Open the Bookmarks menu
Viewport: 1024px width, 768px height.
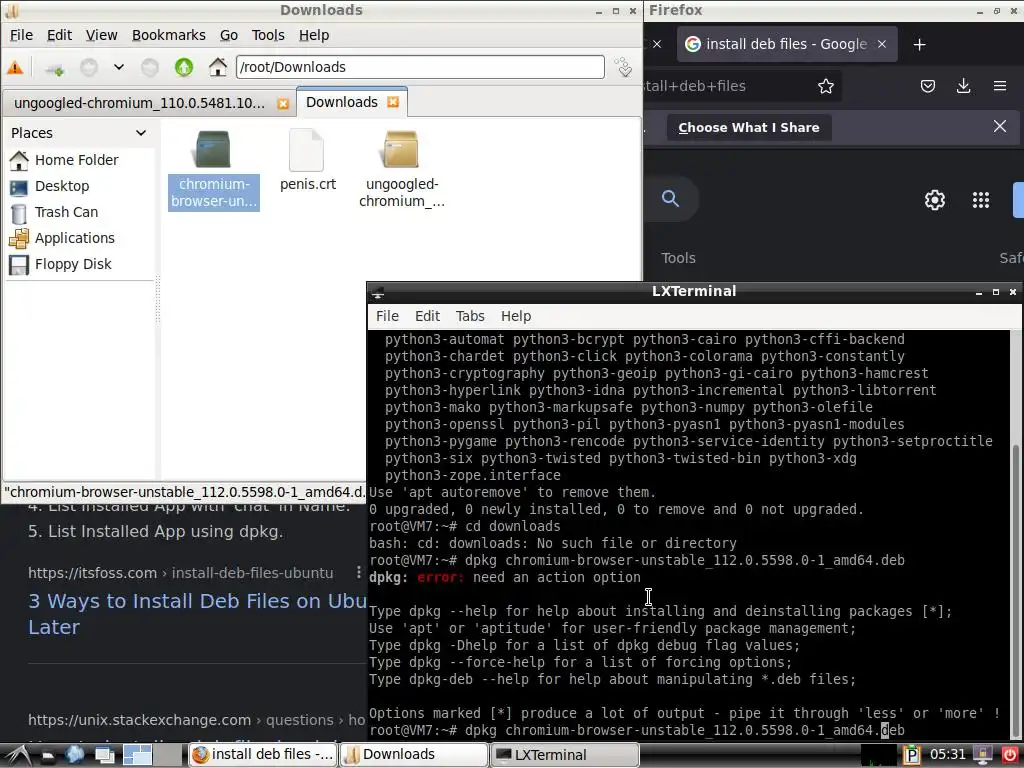(x=168, y=35)
